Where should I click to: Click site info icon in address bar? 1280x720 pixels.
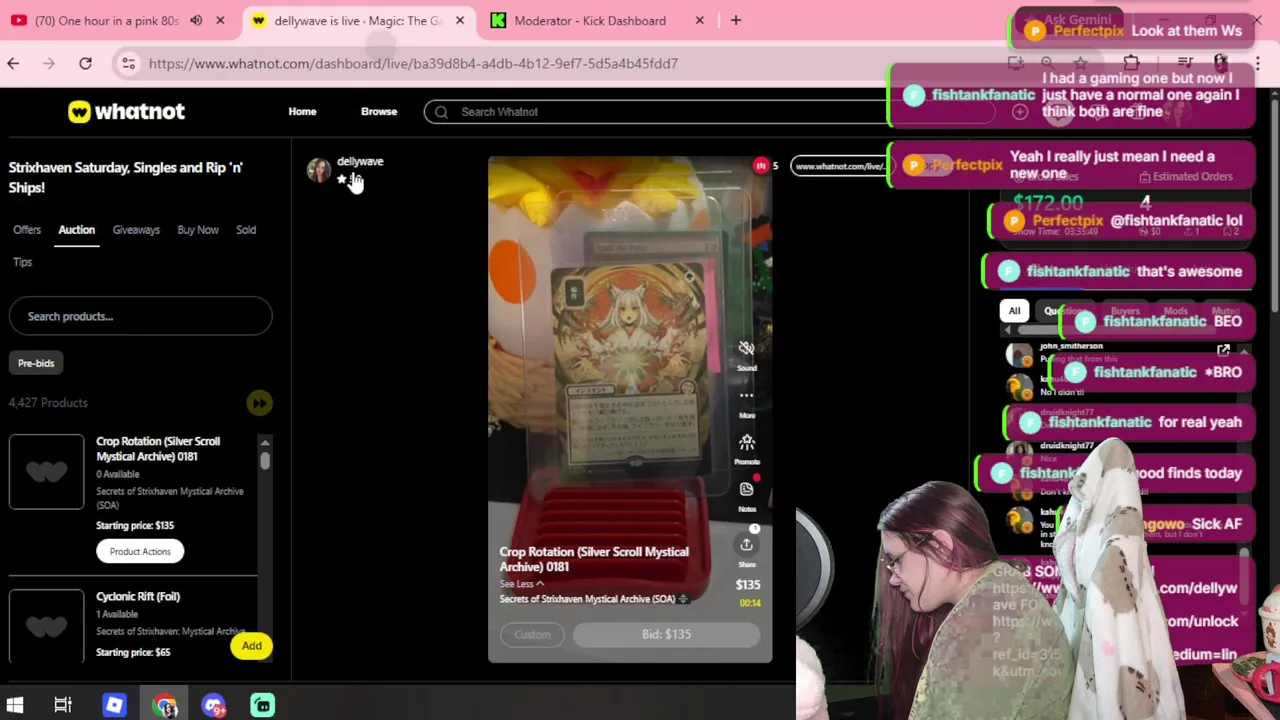128,63
